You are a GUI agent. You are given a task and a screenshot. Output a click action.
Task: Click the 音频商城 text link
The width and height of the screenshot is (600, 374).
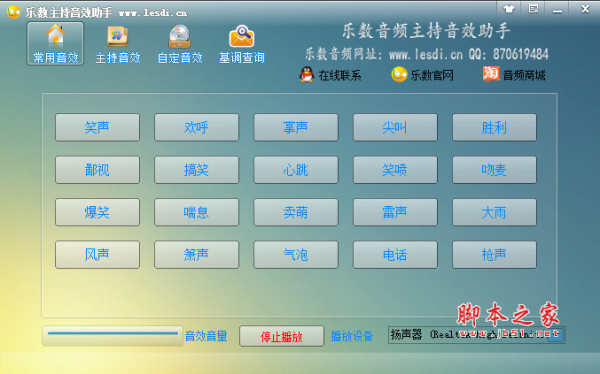tap(524, 75)
